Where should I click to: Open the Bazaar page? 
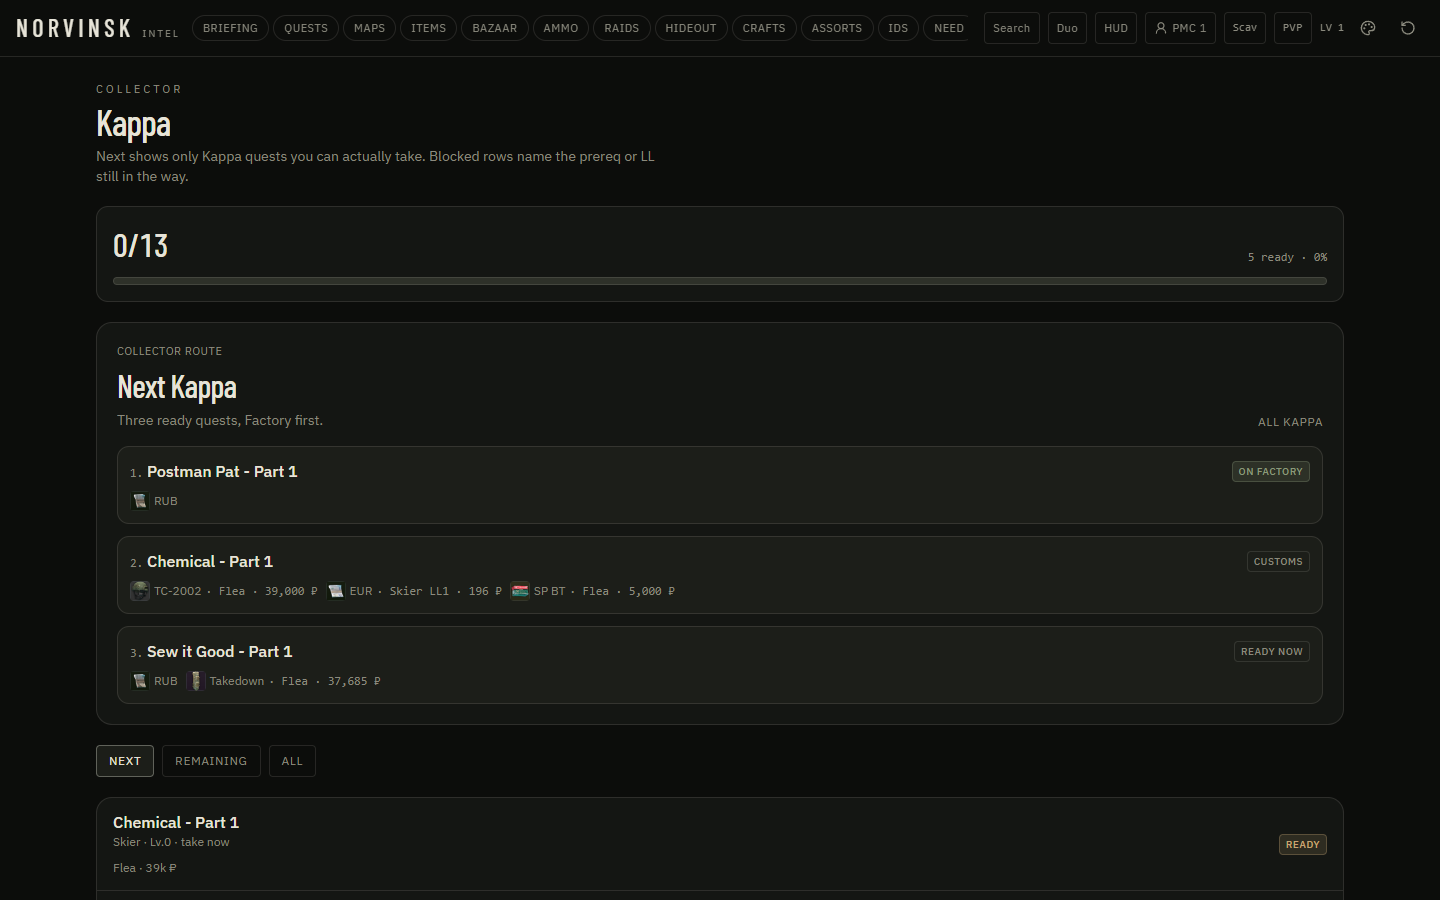pyautogui.click(x=495, y=28)
